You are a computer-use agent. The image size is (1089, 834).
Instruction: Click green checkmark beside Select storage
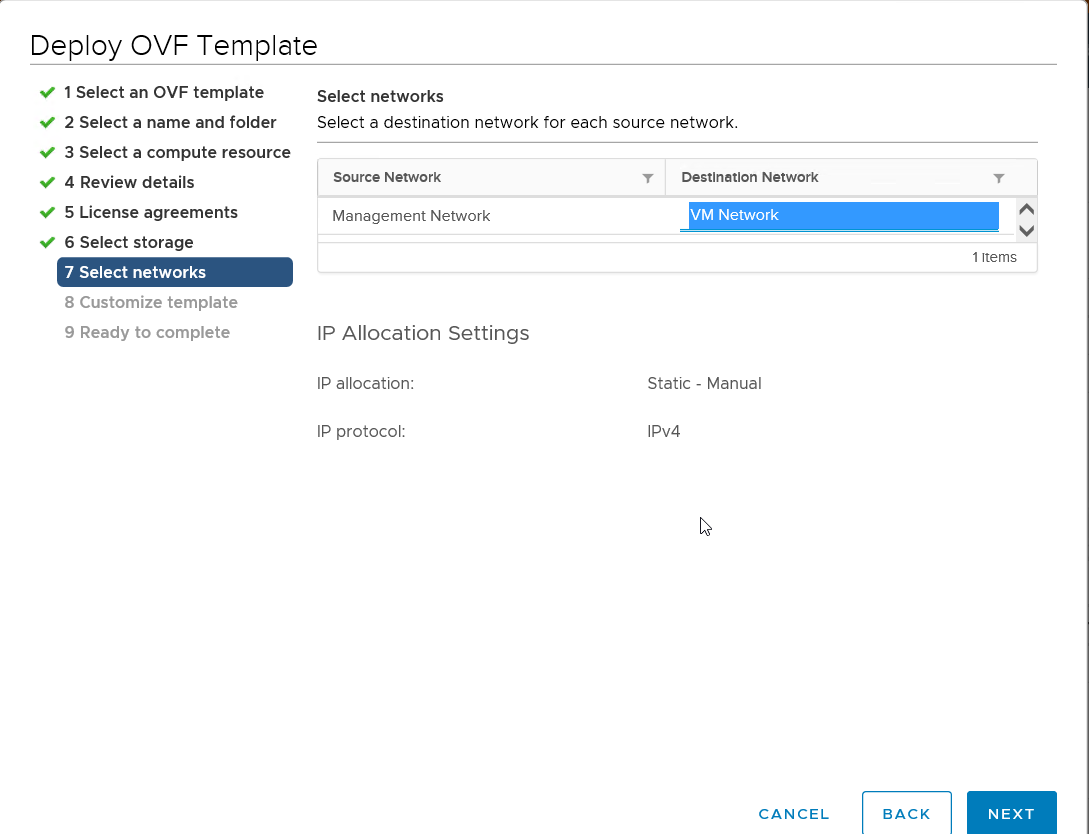click(x=47, y=242)
